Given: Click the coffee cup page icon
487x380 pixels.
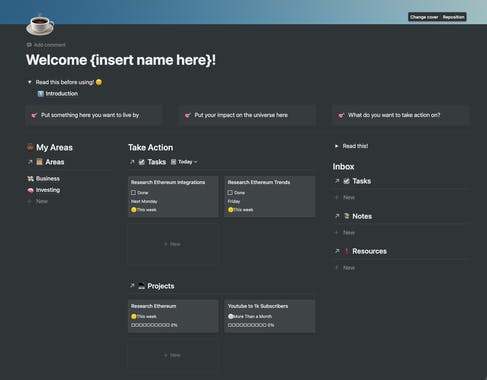Looking at the screenshot, I should 40,25.
